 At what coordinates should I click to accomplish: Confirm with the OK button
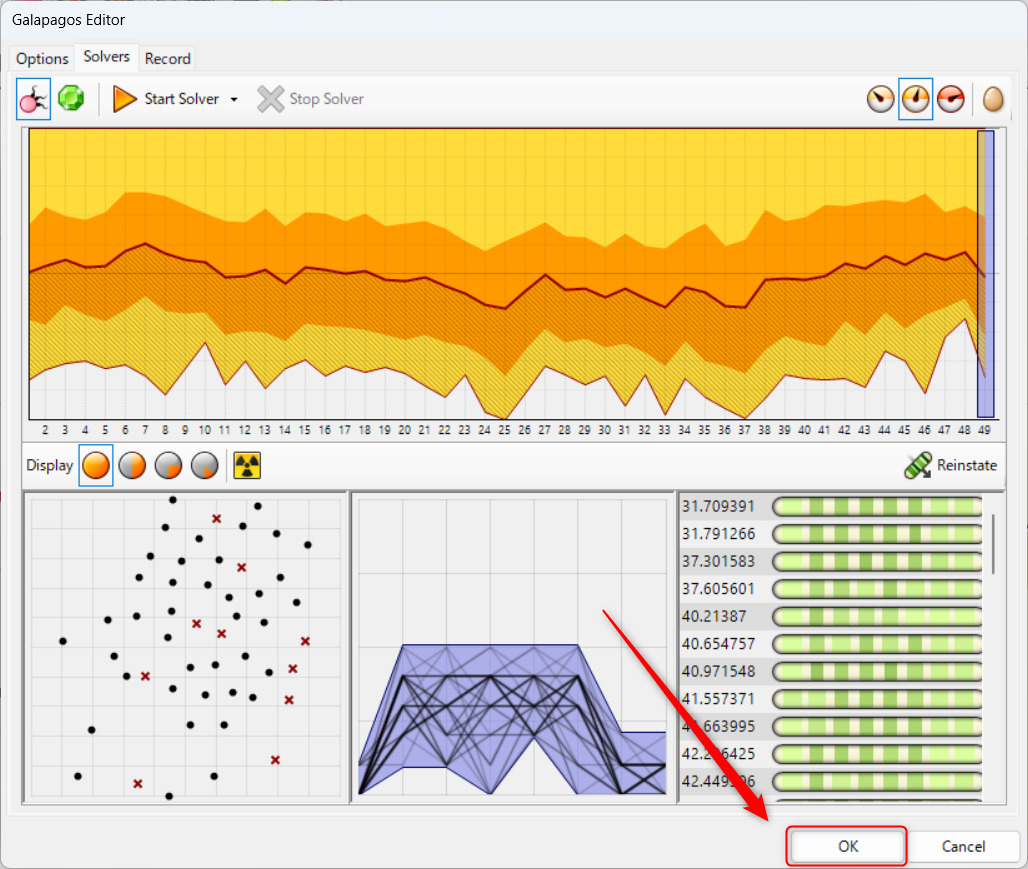[x=846, y=845]
